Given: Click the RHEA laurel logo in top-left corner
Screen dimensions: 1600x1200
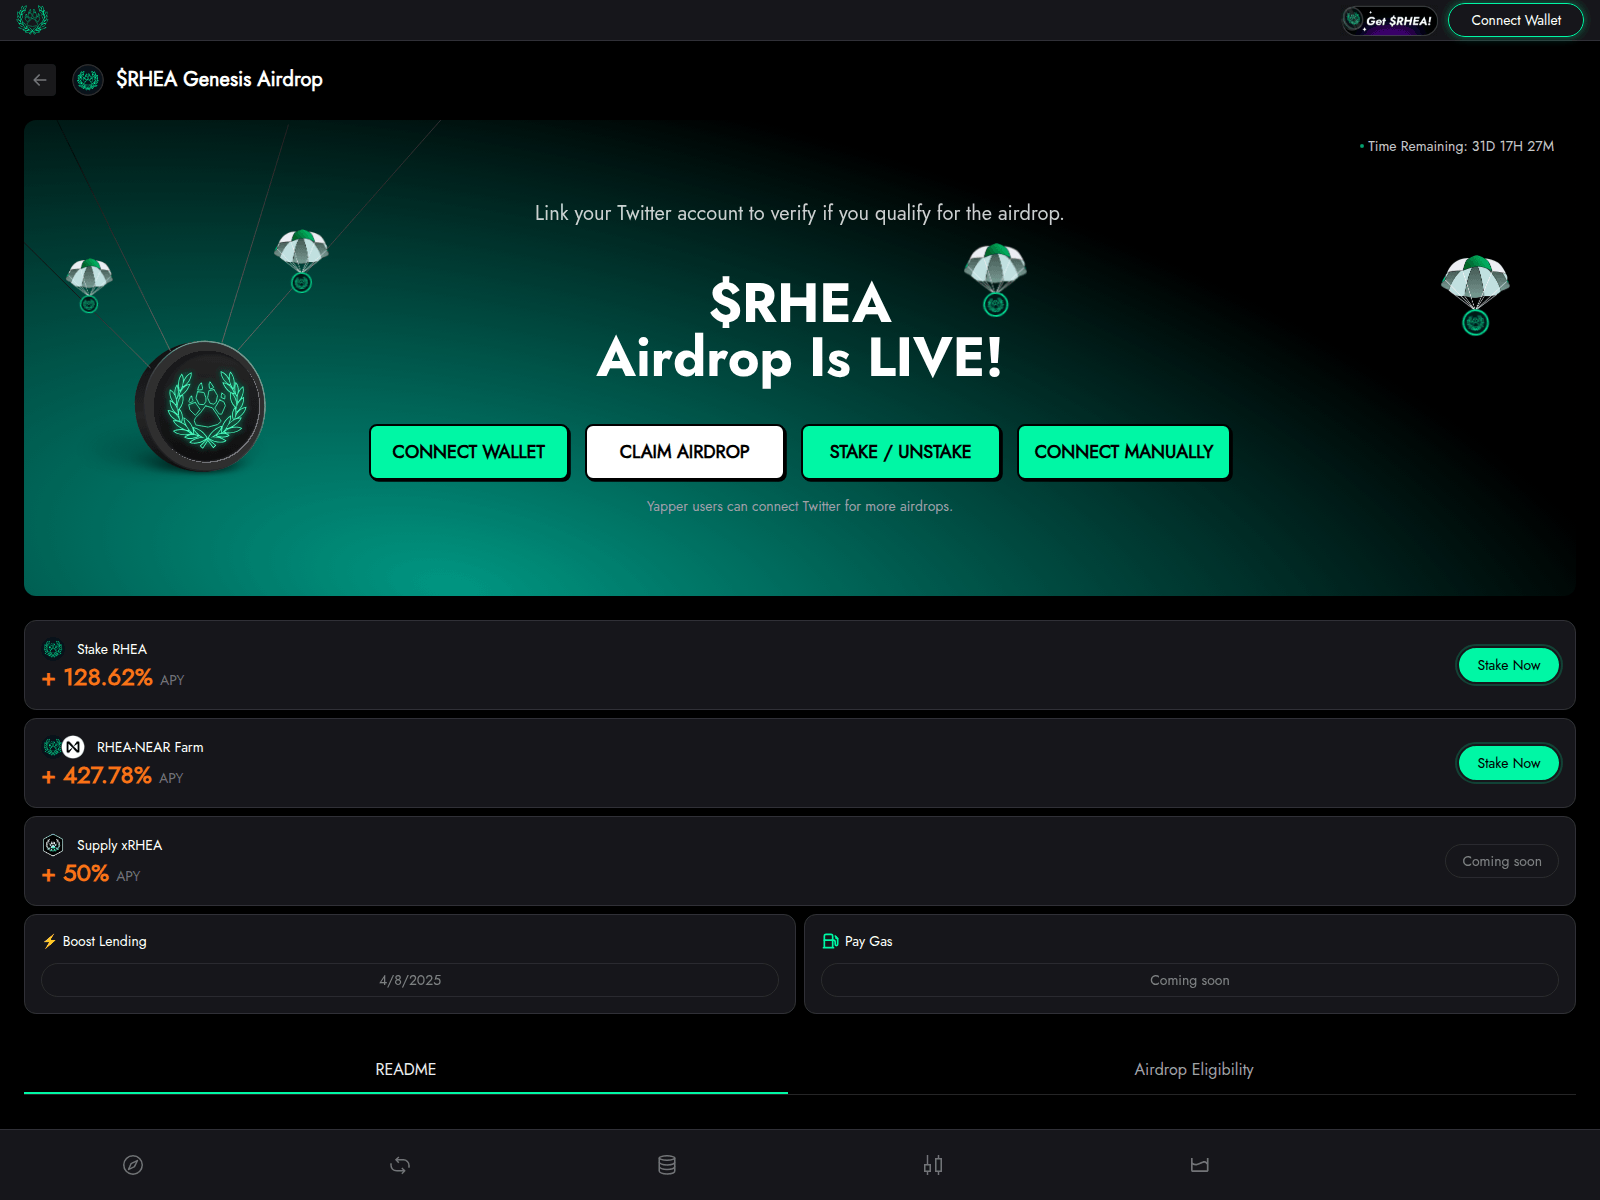Looking at the screenshot, I should (x=32, y=19).
